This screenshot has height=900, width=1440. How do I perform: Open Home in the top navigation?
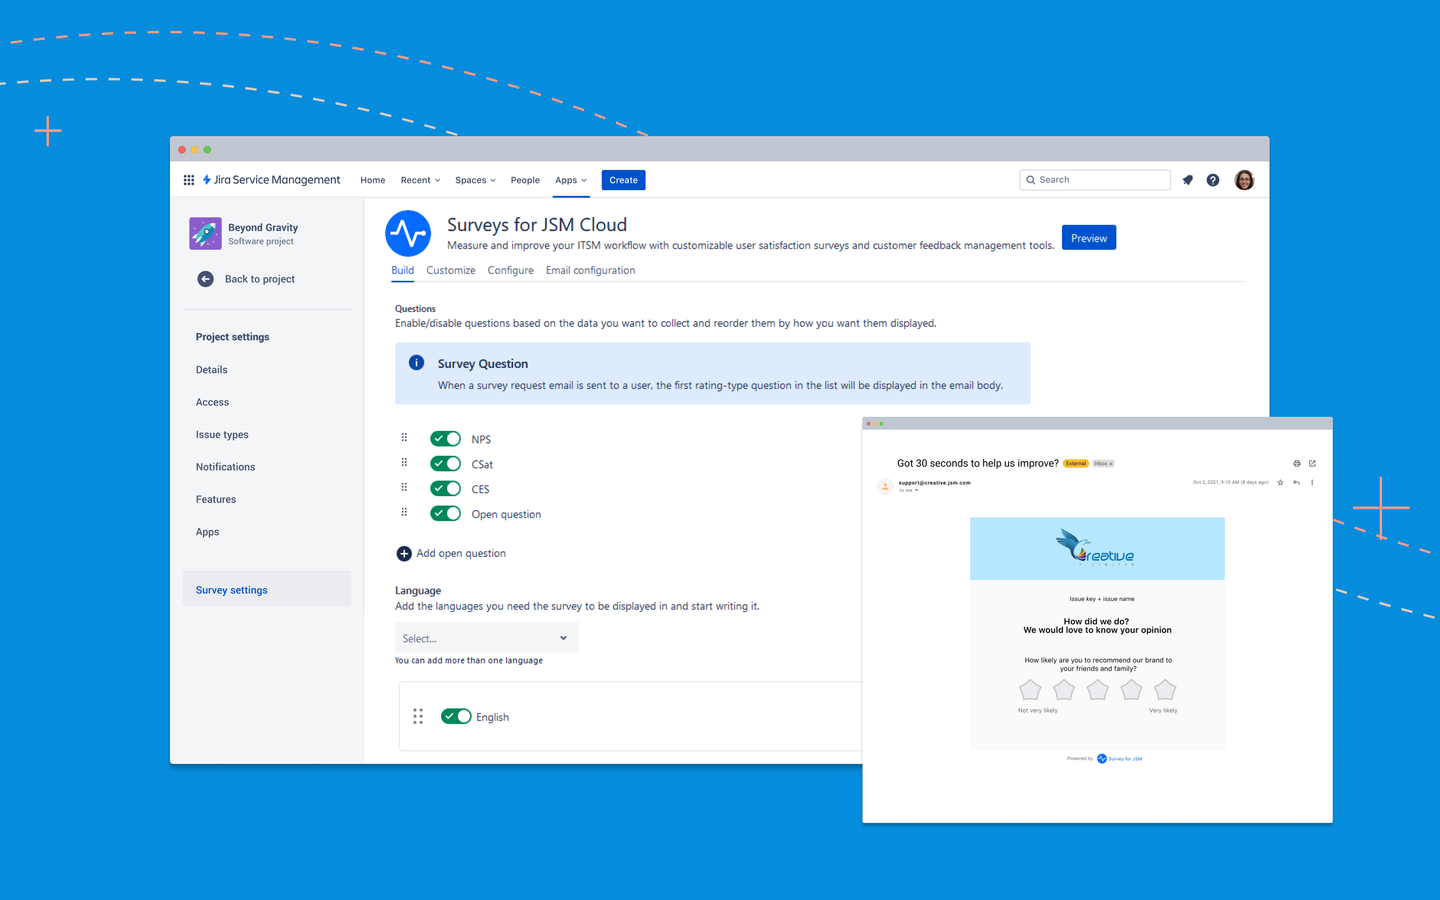tap(373, 180)
